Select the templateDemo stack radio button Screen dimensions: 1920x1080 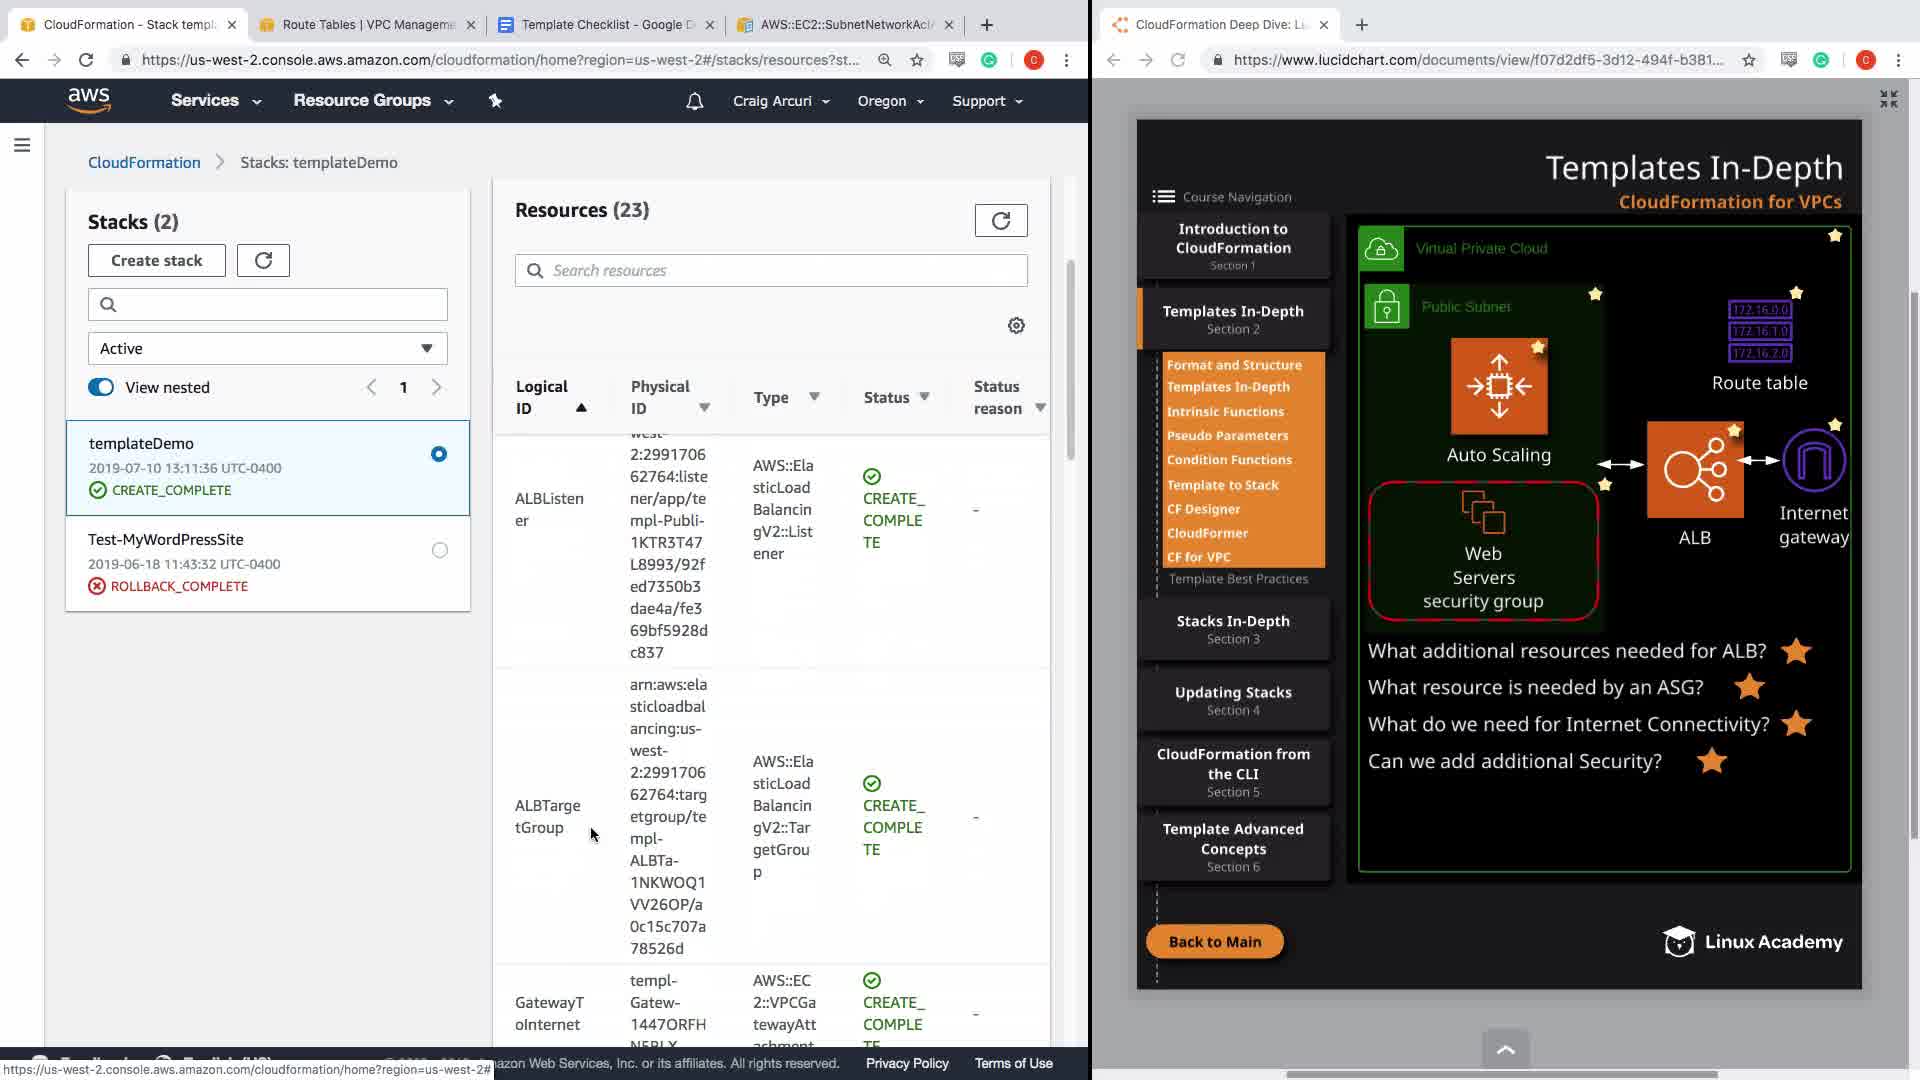click(x=439, y=455)
